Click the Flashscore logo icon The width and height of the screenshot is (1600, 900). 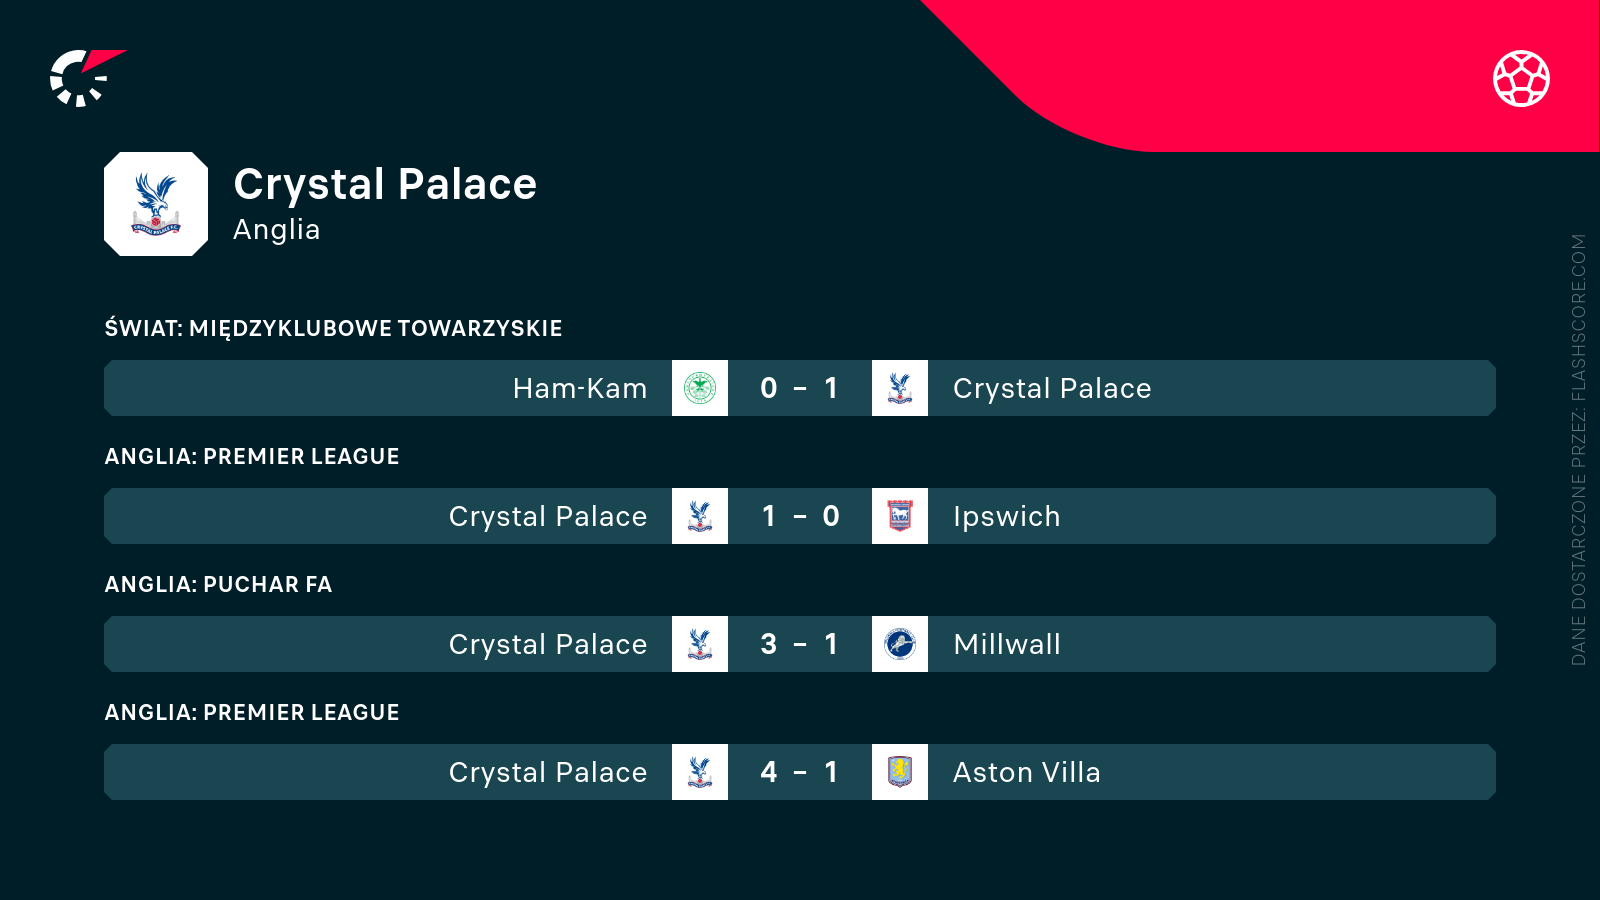click(84, 78)
